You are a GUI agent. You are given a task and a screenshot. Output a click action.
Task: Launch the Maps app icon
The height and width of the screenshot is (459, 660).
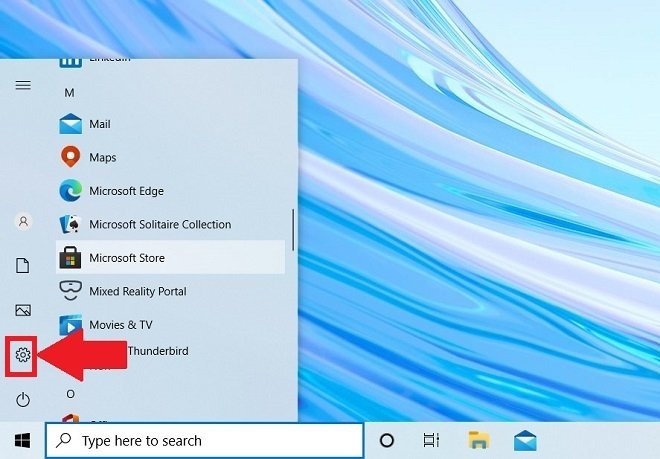70,157
